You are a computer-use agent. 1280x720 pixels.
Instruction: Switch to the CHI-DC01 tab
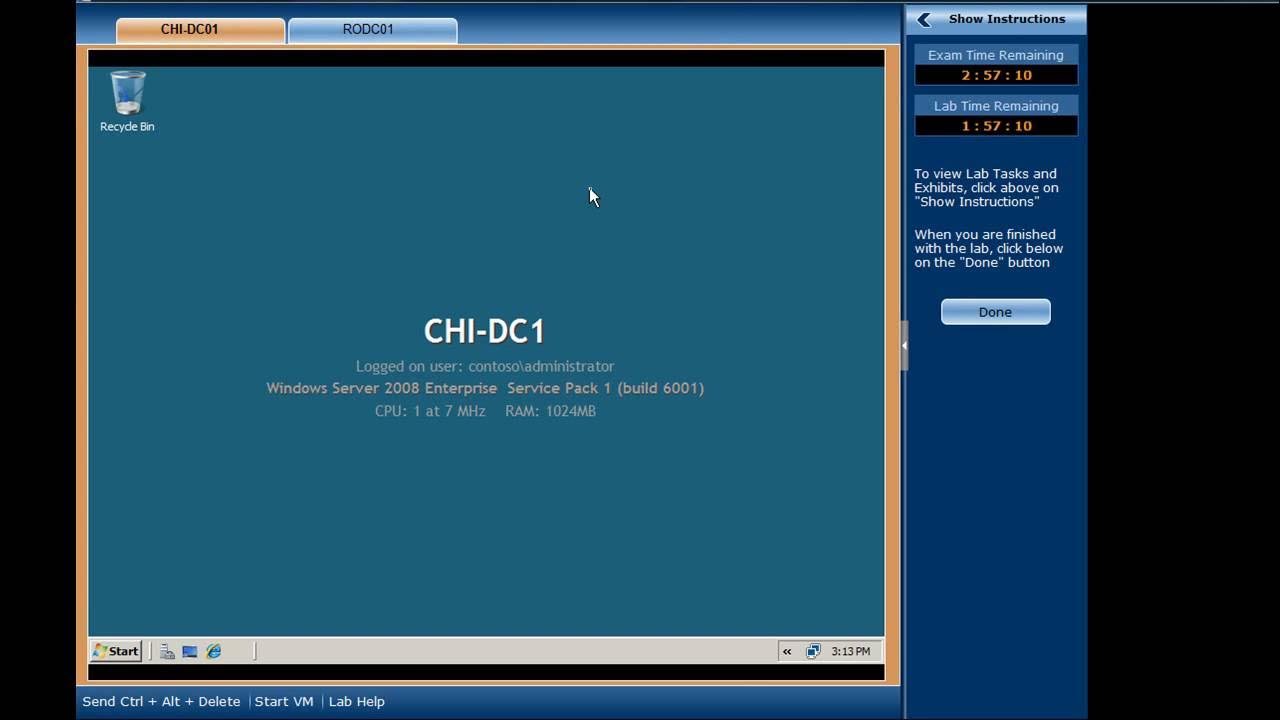click(x=200, y=30)
